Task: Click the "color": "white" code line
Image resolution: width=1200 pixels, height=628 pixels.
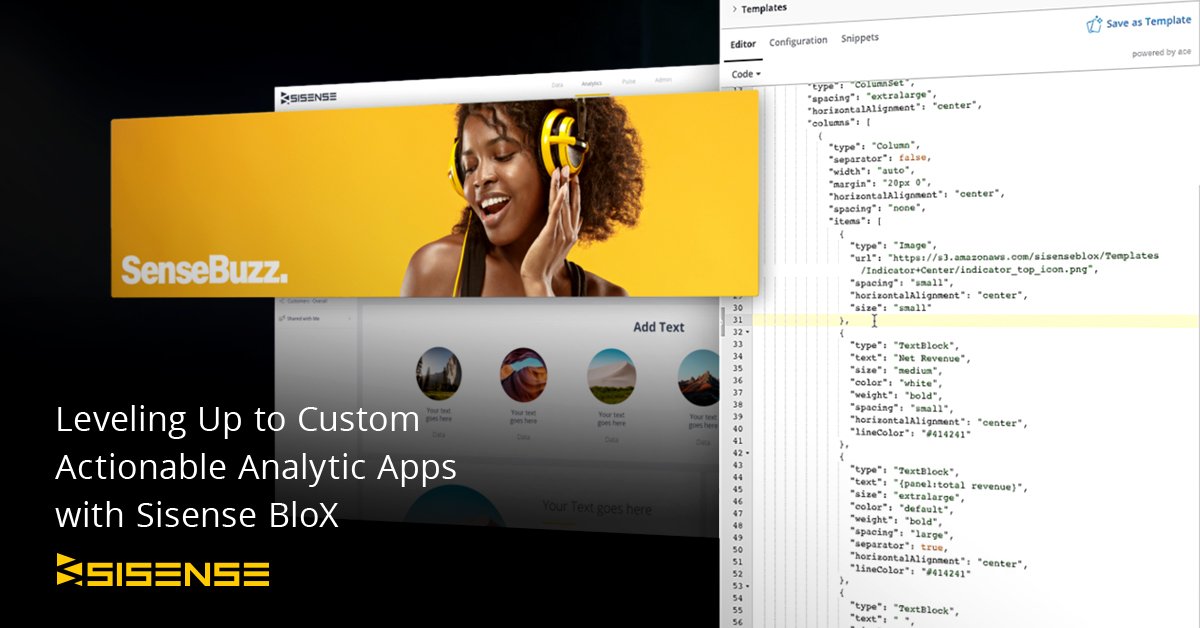Action: 897,382
